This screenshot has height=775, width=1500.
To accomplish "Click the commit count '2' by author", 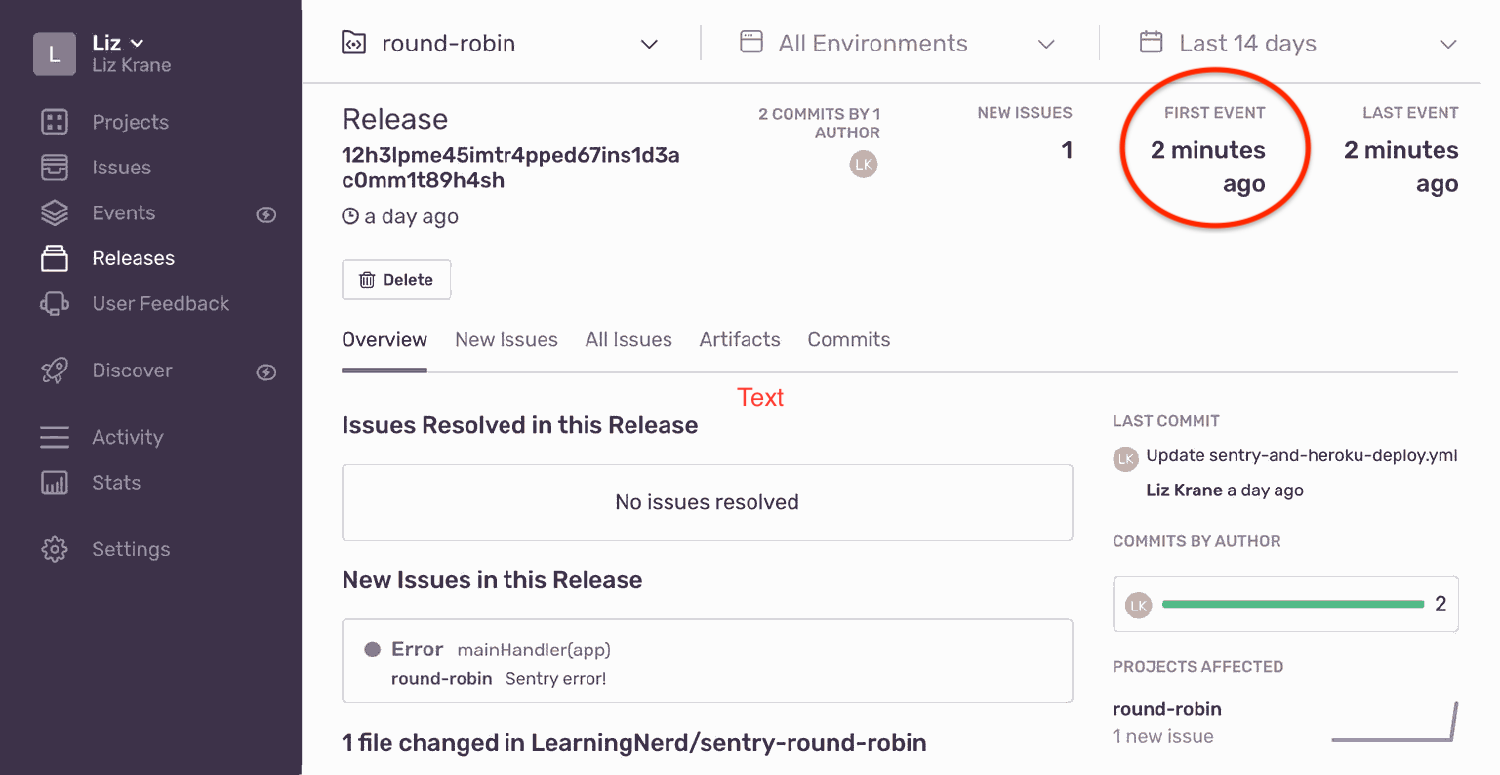I will (x=1440, y=604).
